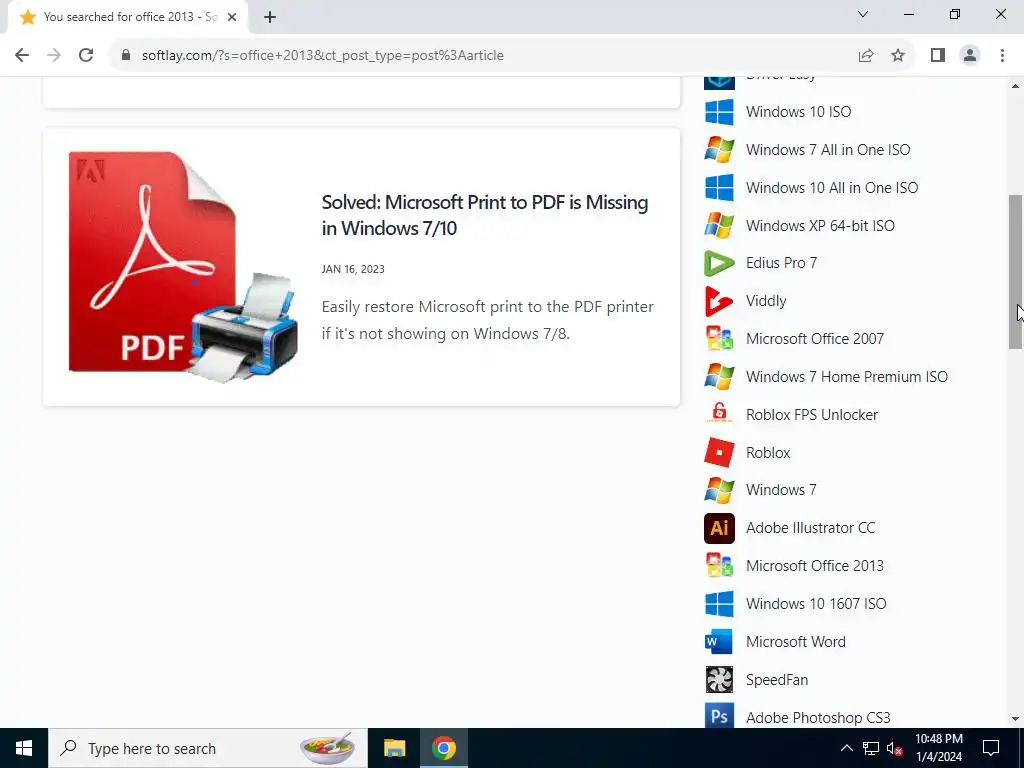Reload the page with the refresh icon
The height and width of the screenshot is (768, 1024).
pyautogui.click(x=86, y=55)
